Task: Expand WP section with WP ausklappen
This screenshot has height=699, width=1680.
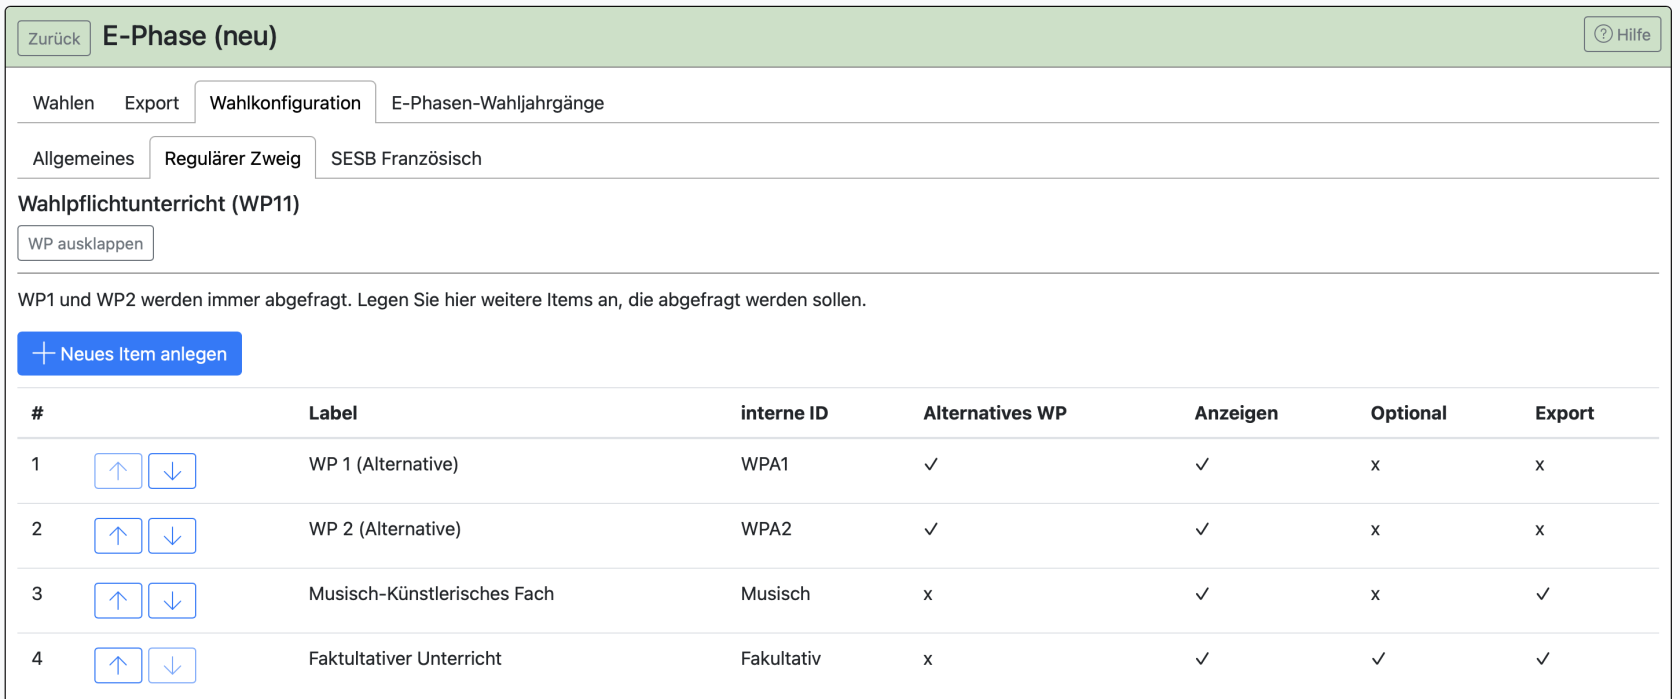Action: (x=86, y=243)
